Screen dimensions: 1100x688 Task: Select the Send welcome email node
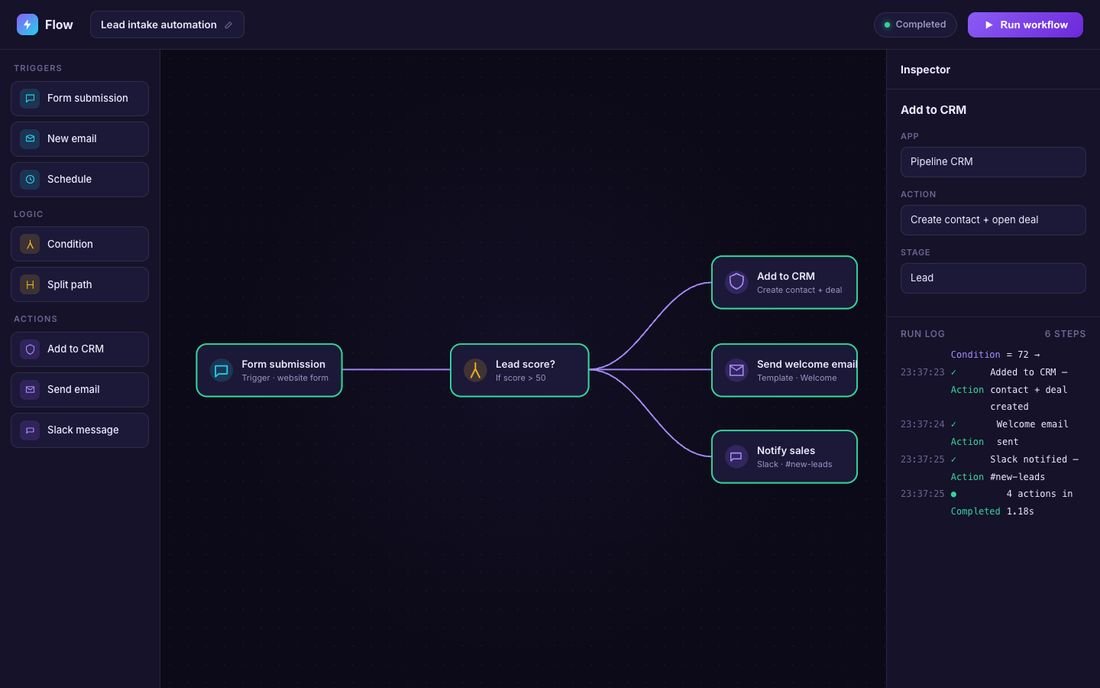point(784,370)
